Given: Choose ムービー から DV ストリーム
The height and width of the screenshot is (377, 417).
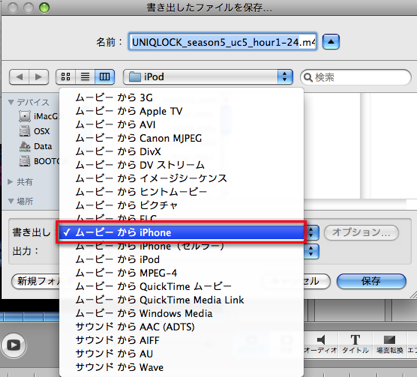Looking at the screenshot, I should click(x=181, y=165).
